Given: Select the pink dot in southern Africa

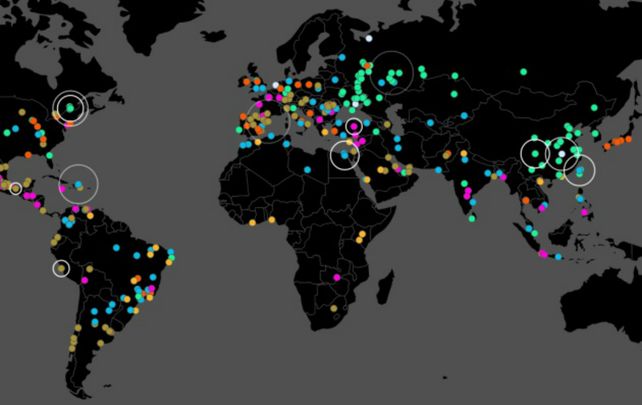Looking at the screenshot, I should pos(337,278).
